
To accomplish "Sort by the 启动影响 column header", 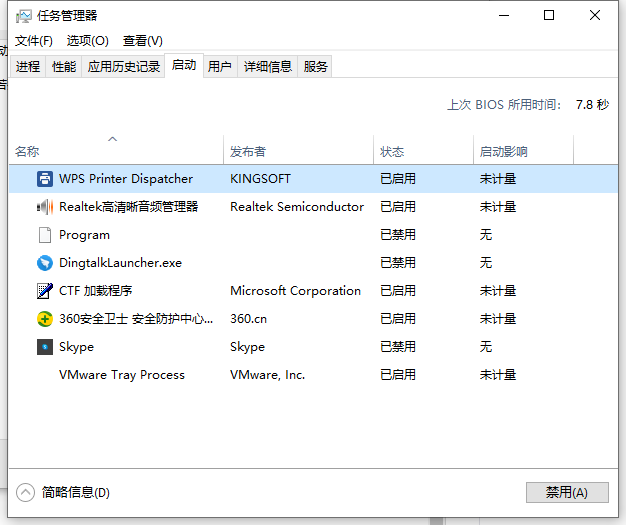I will (x=503, y=152).
